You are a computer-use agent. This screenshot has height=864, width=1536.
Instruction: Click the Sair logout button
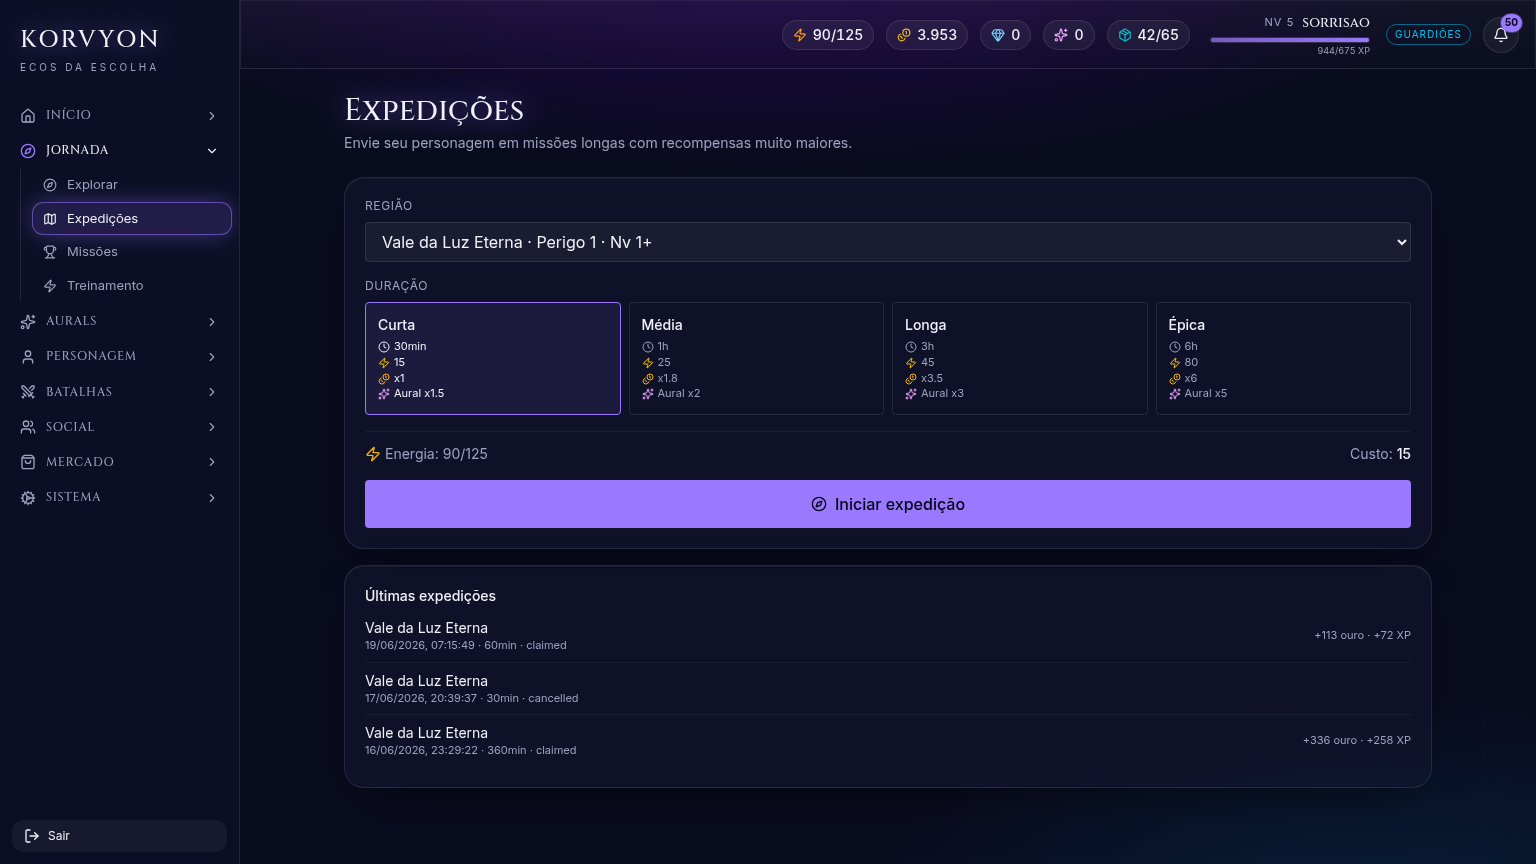tap(119, 836)
